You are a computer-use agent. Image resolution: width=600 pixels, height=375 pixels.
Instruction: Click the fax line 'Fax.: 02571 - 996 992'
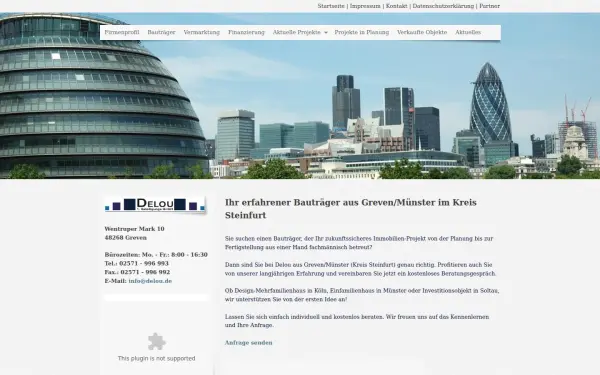(x=137, y=272)
